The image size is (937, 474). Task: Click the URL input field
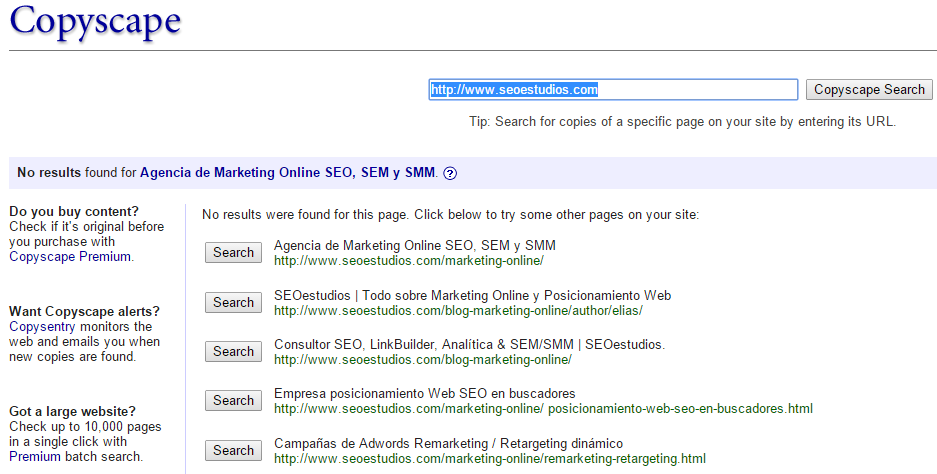[613, 90]
